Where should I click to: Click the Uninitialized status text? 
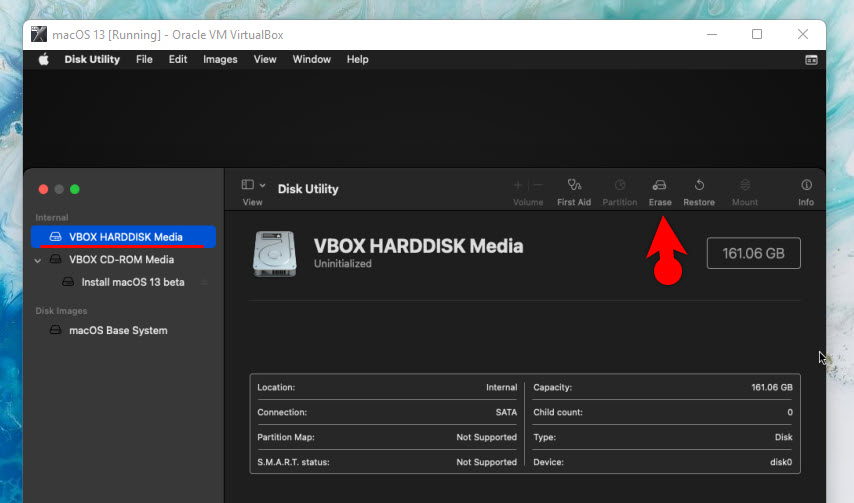(x=343, y=263)
